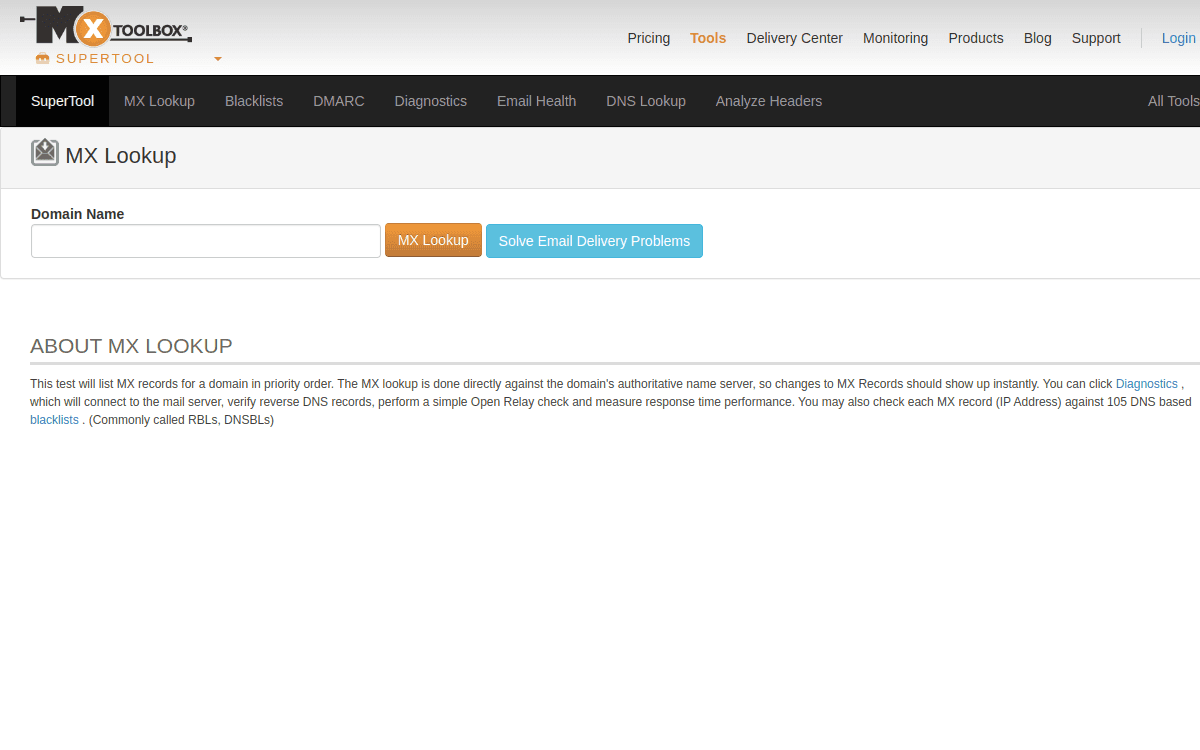Select the Diagnostics tab
The height and width of the screenshot is (750, 1200).
coord(430,101)
